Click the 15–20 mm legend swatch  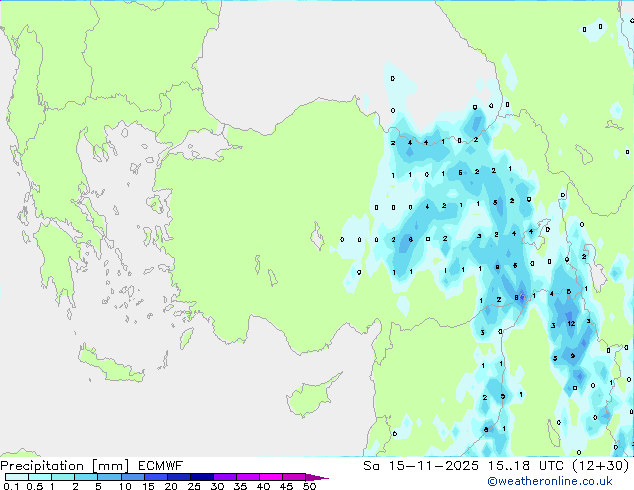click(x=155, y=477)
